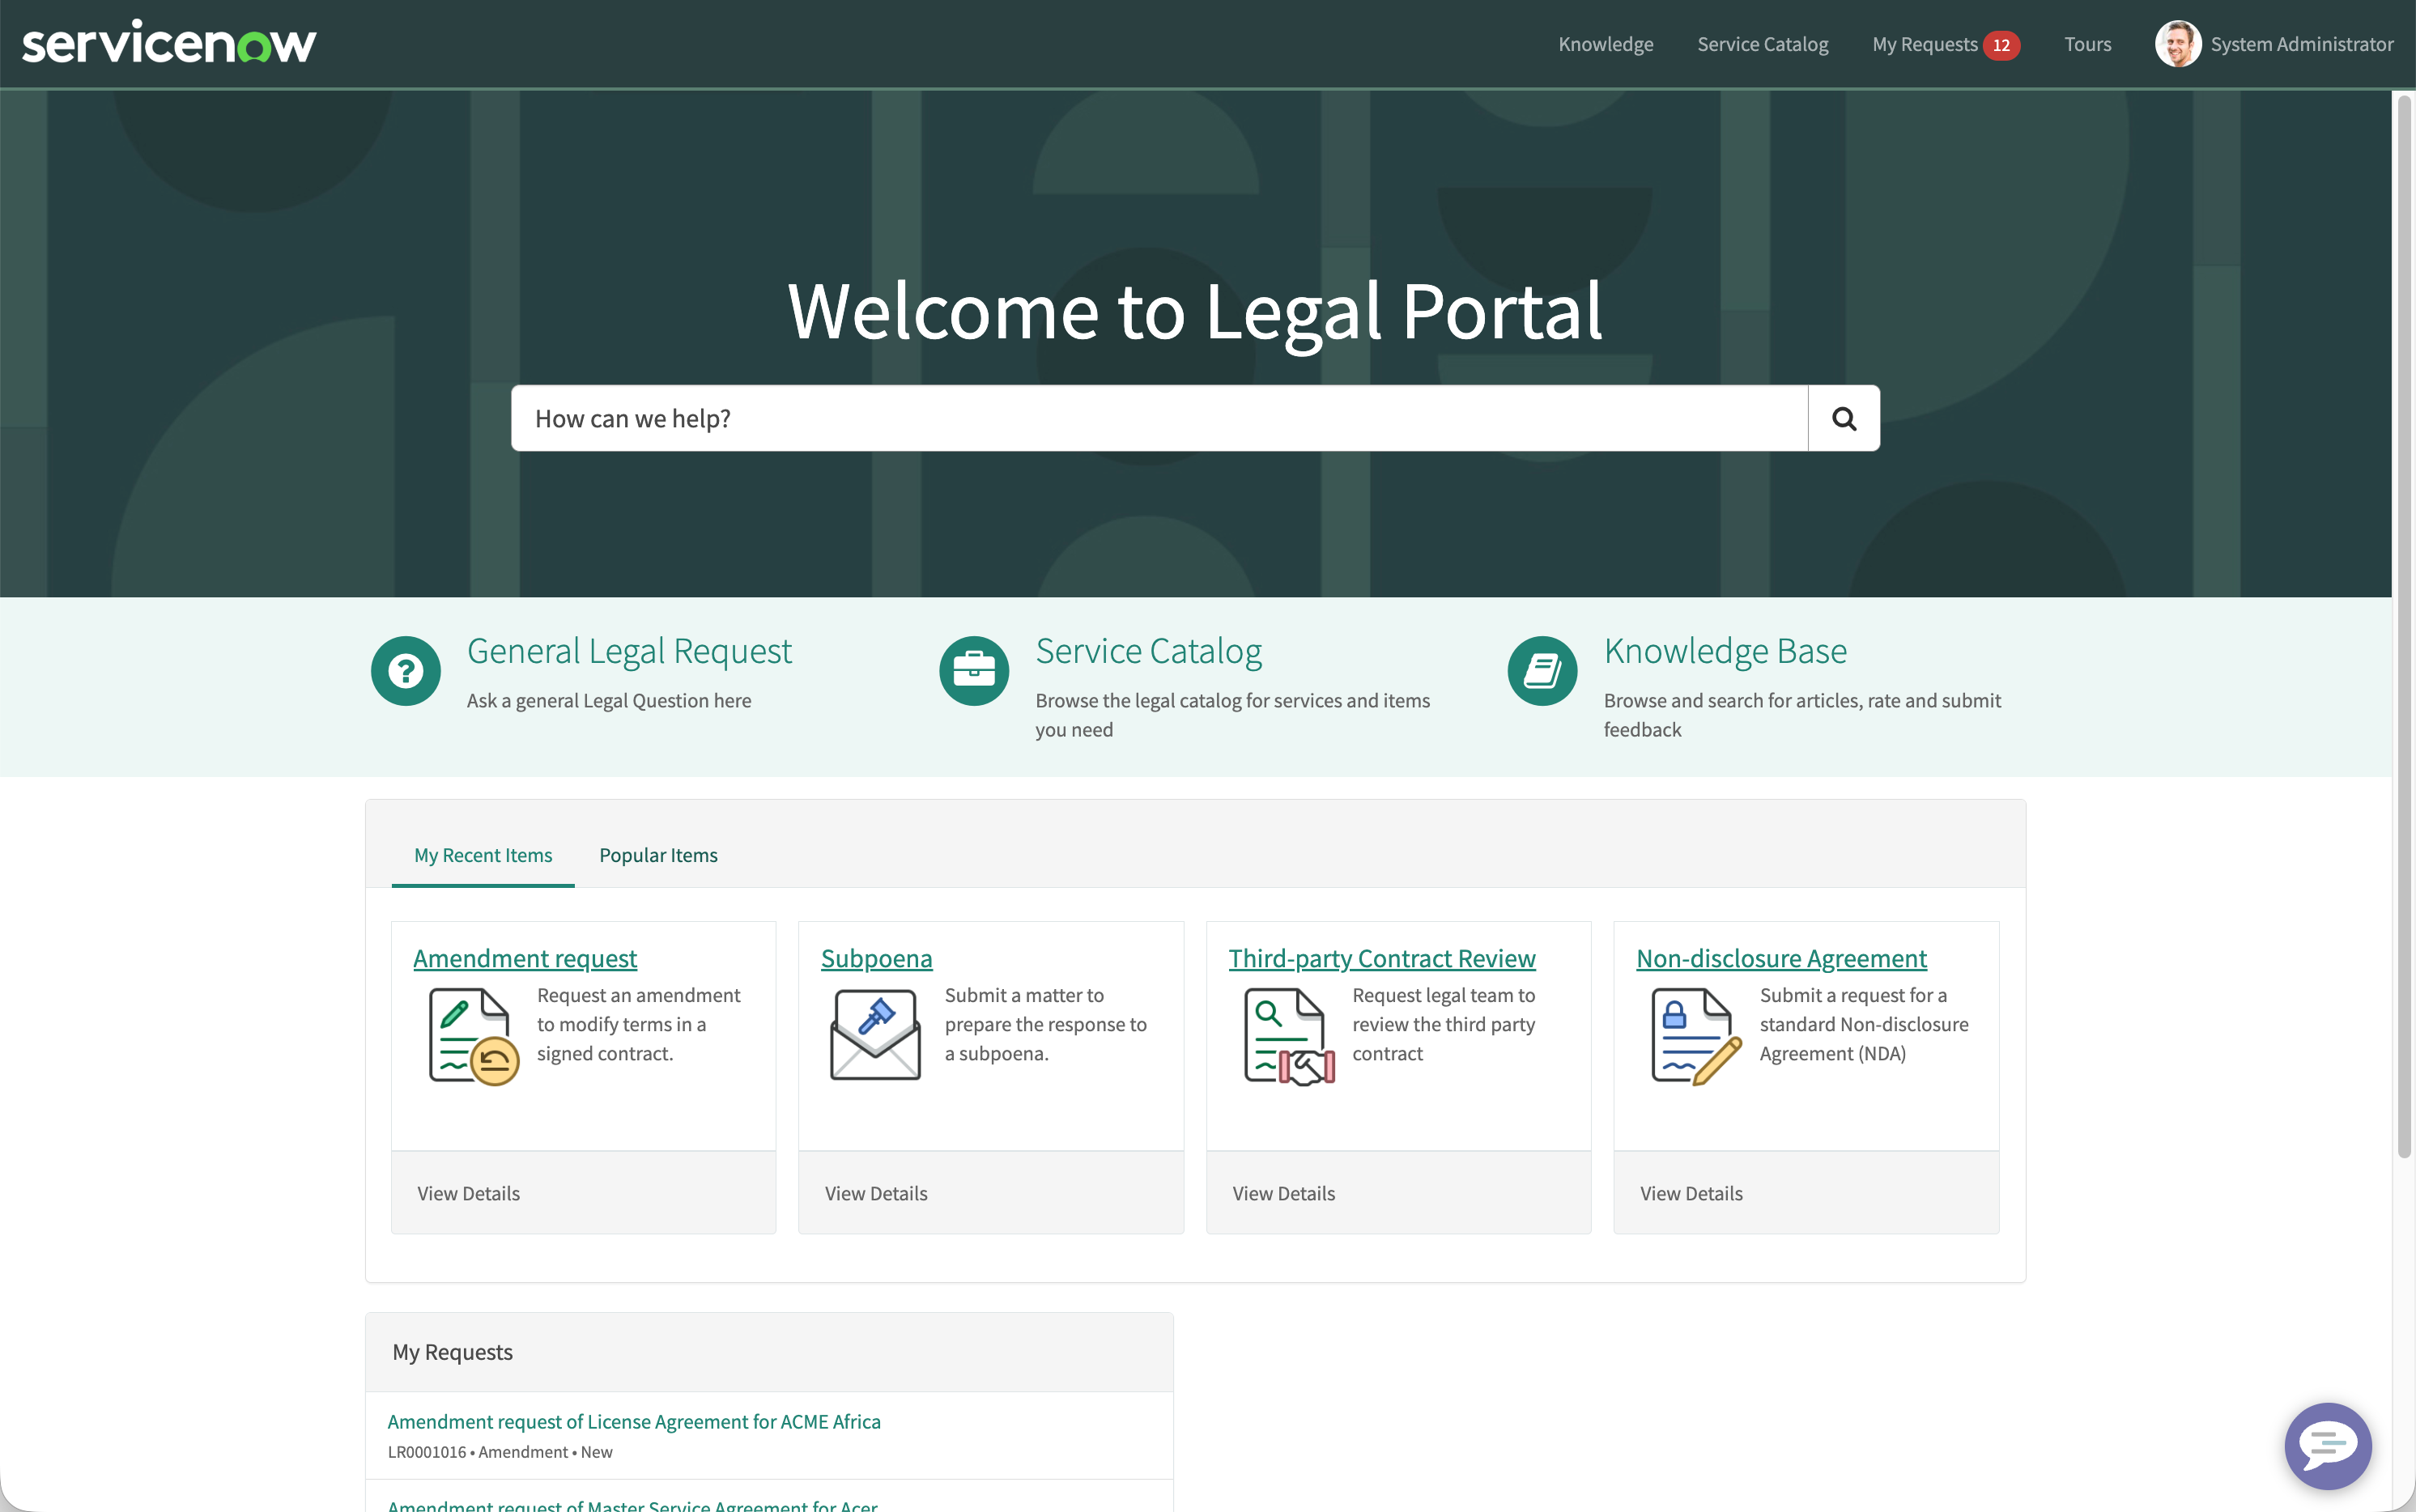
Task: Switch to Popular Items tab
Action: coord(658,855)
